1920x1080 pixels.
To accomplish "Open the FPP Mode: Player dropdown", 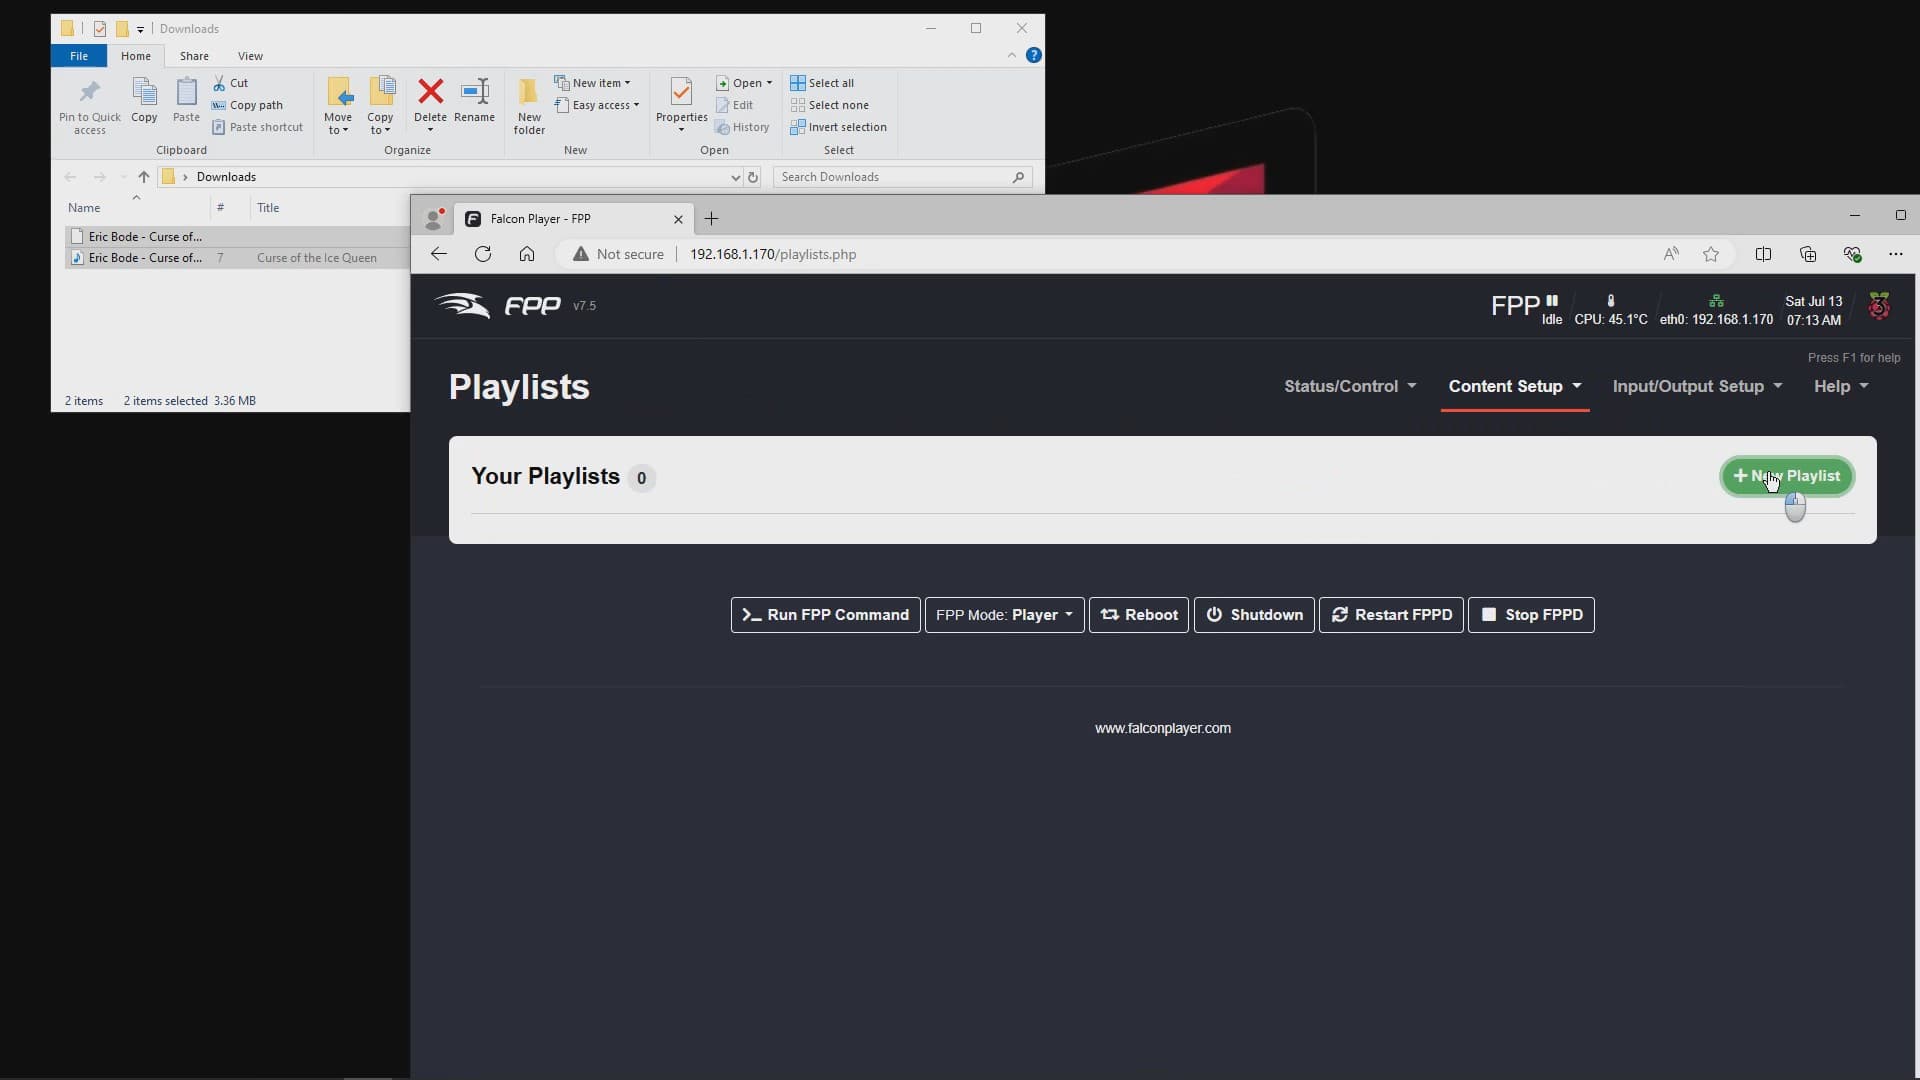I will point(1004,615).
